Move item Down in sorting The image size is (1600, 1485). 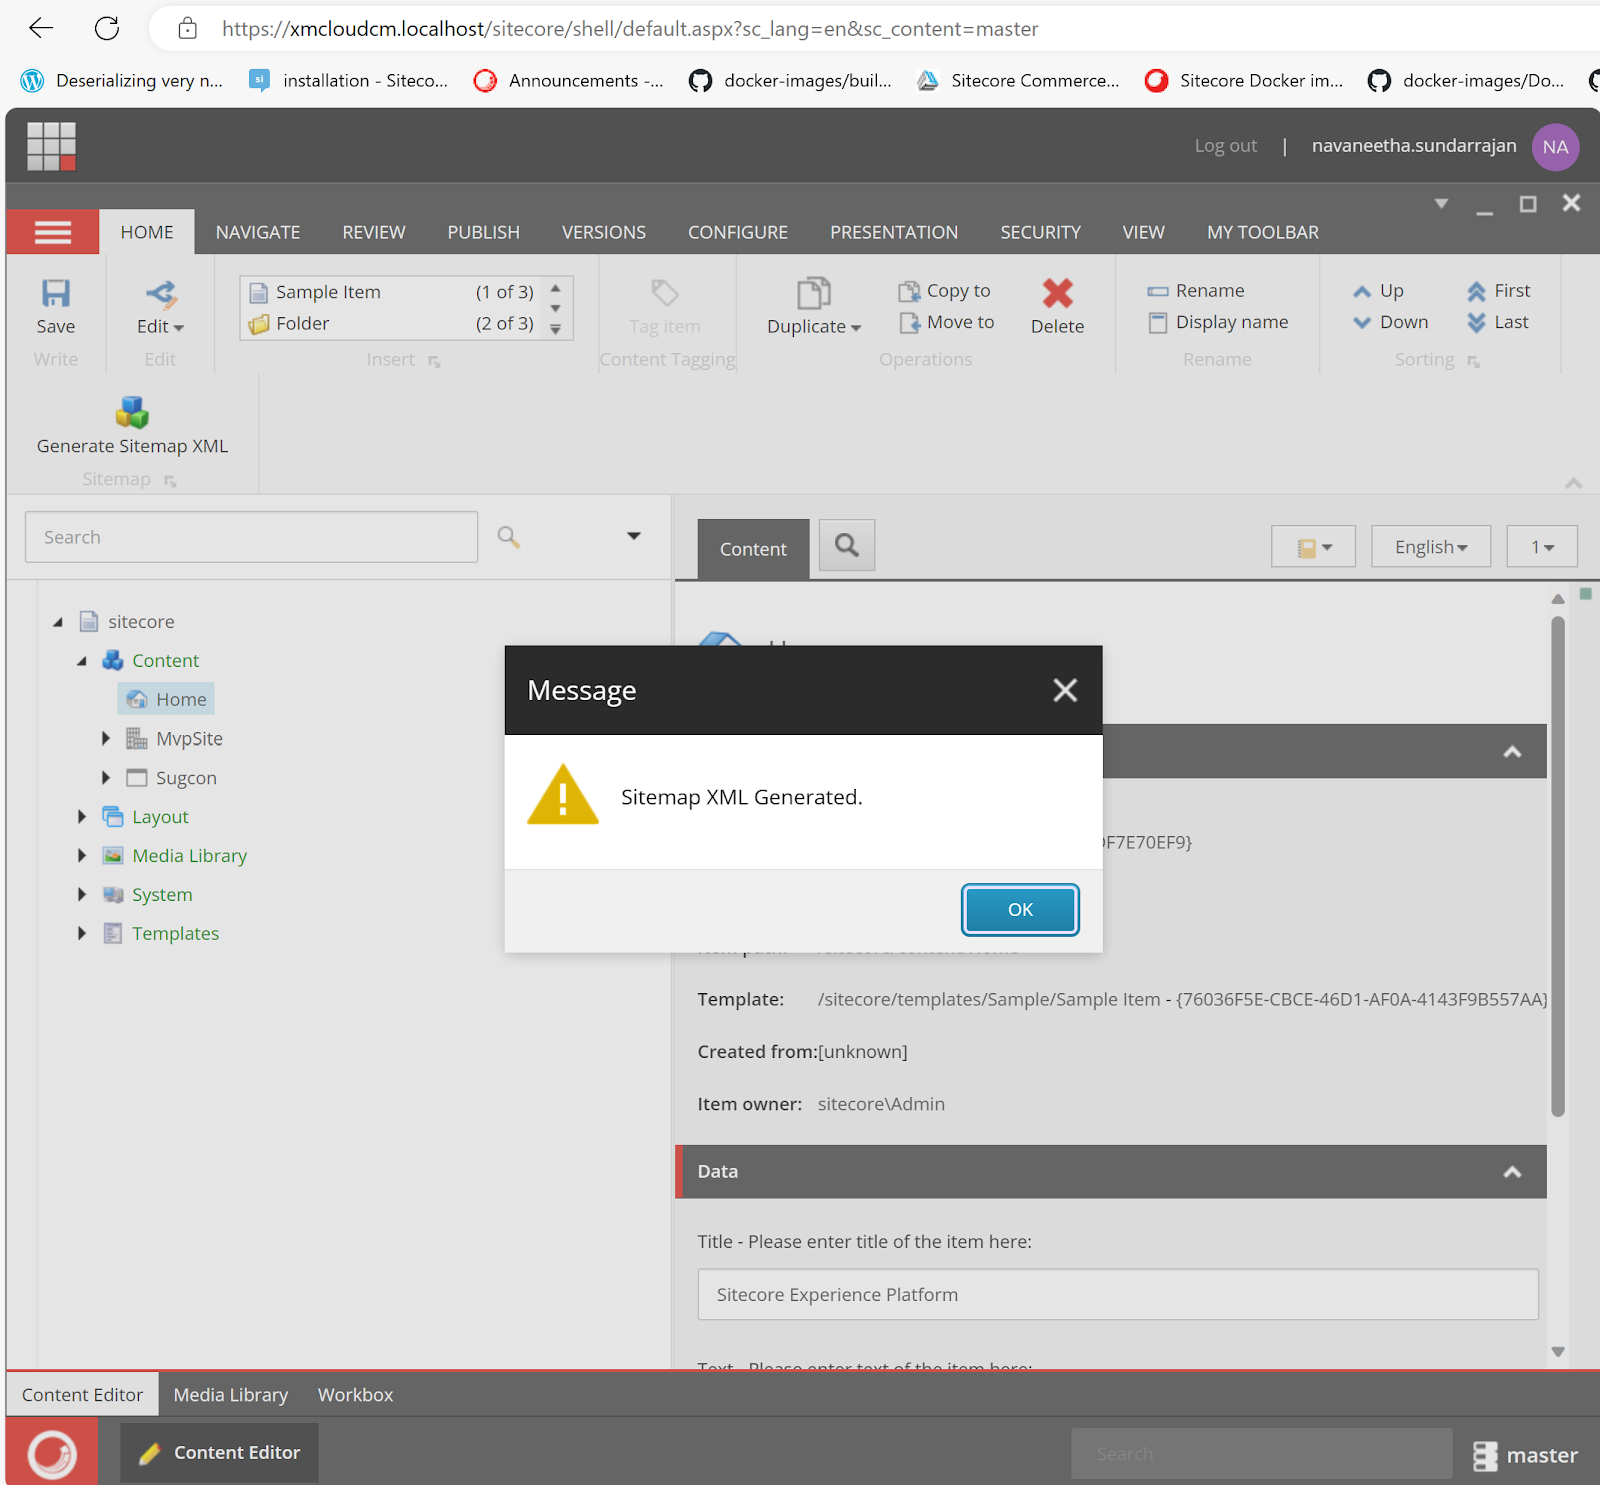(1390, 322)
